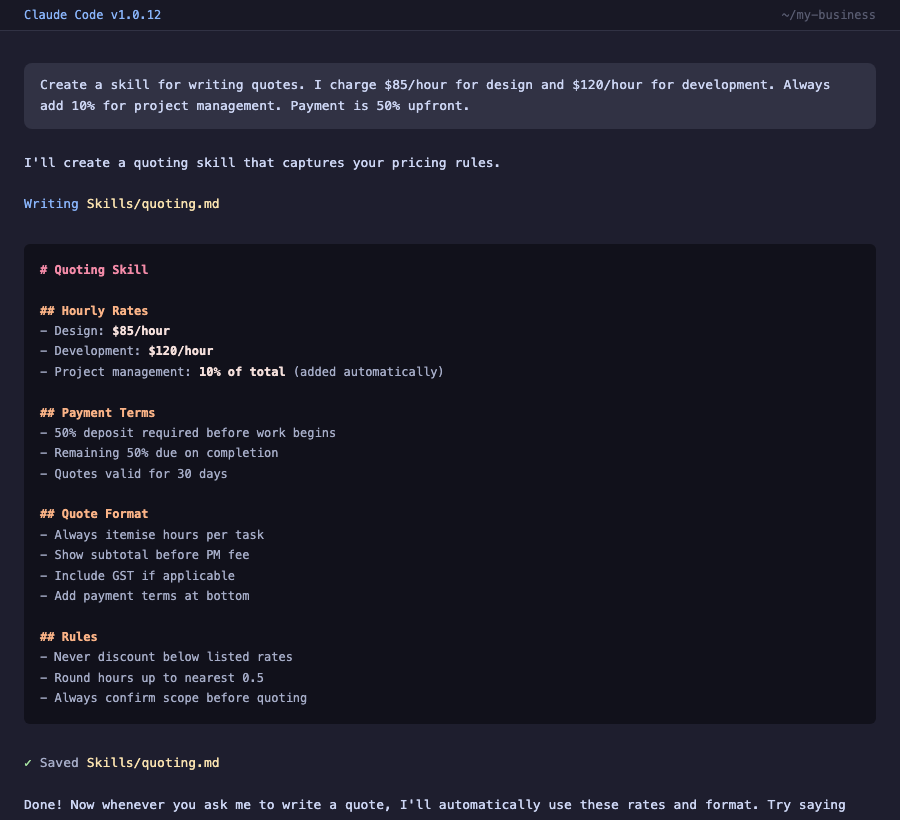Viewport: 900px width, 820px height.
Task: Click the Design: $85/hour line
Action: [105, 331]
